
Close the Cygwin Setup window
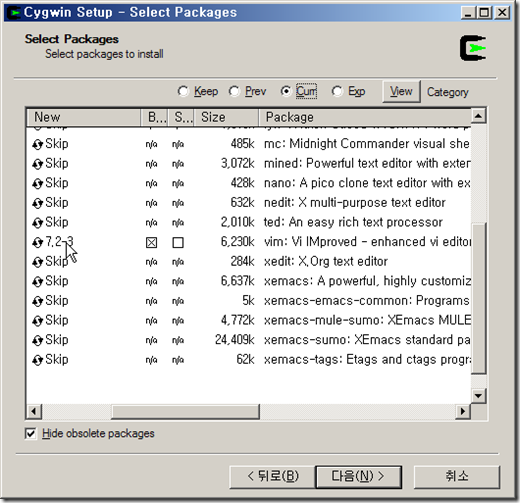point(502,13)
